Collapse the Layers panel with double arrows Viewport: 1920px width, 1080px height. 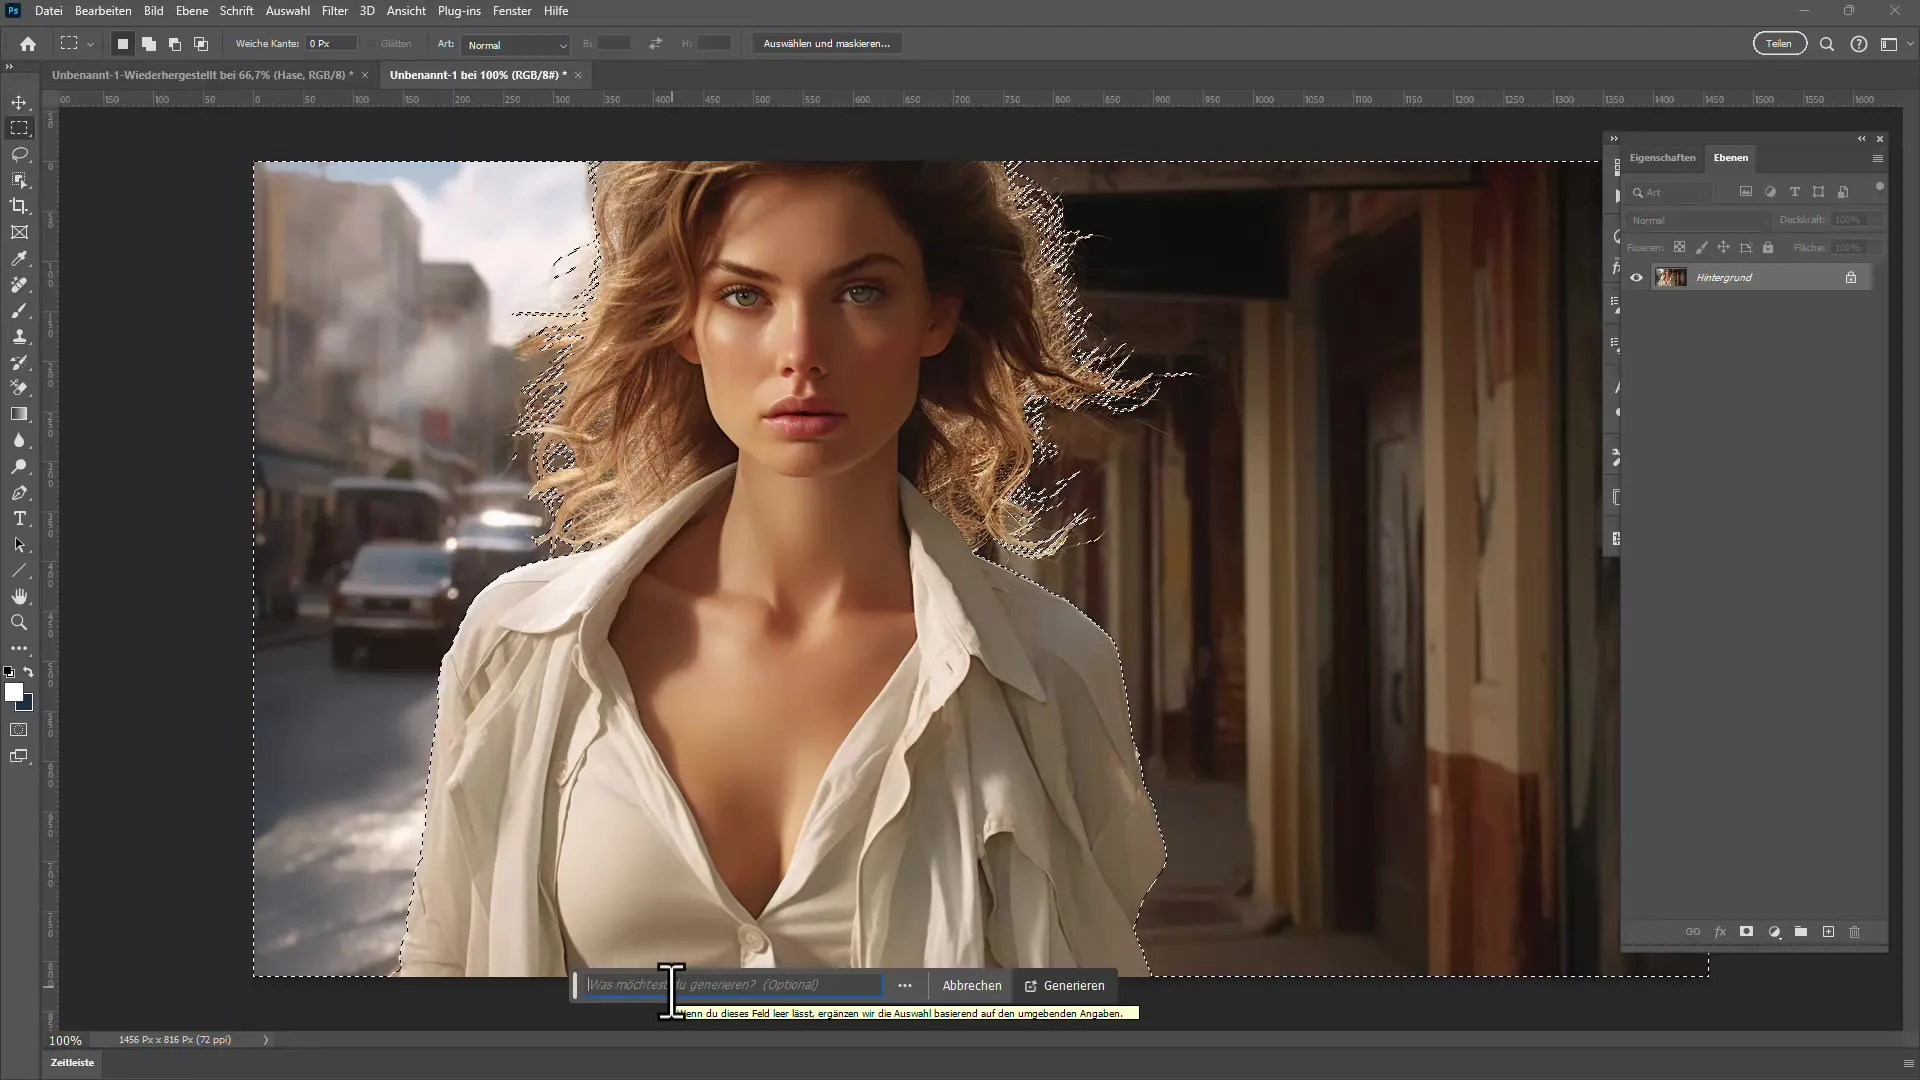pyautogui.click(x=1861, y=139)
